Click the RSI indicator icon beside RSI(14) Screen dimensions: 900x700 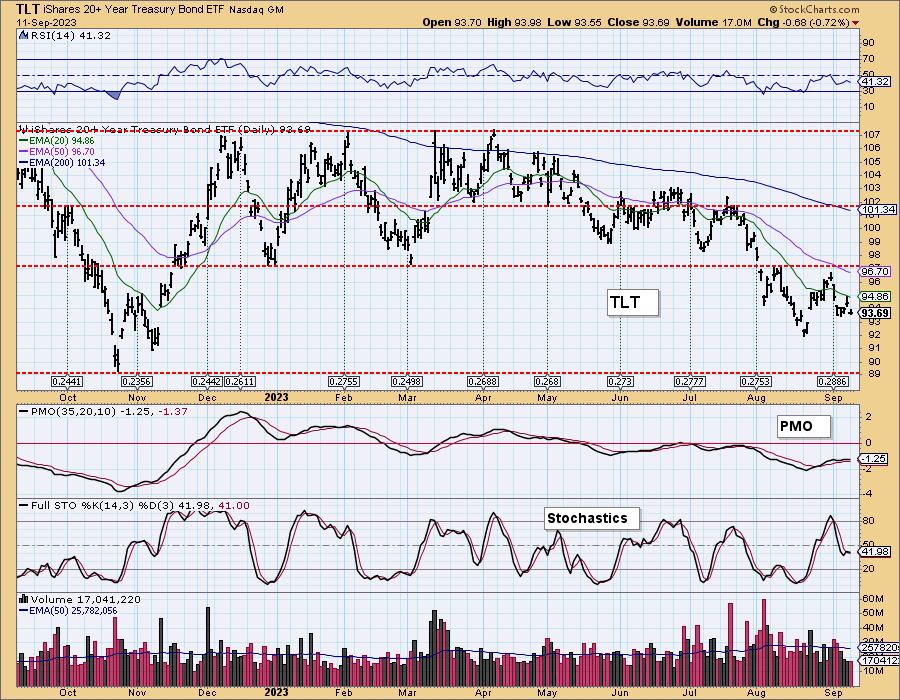click(24, 35)
